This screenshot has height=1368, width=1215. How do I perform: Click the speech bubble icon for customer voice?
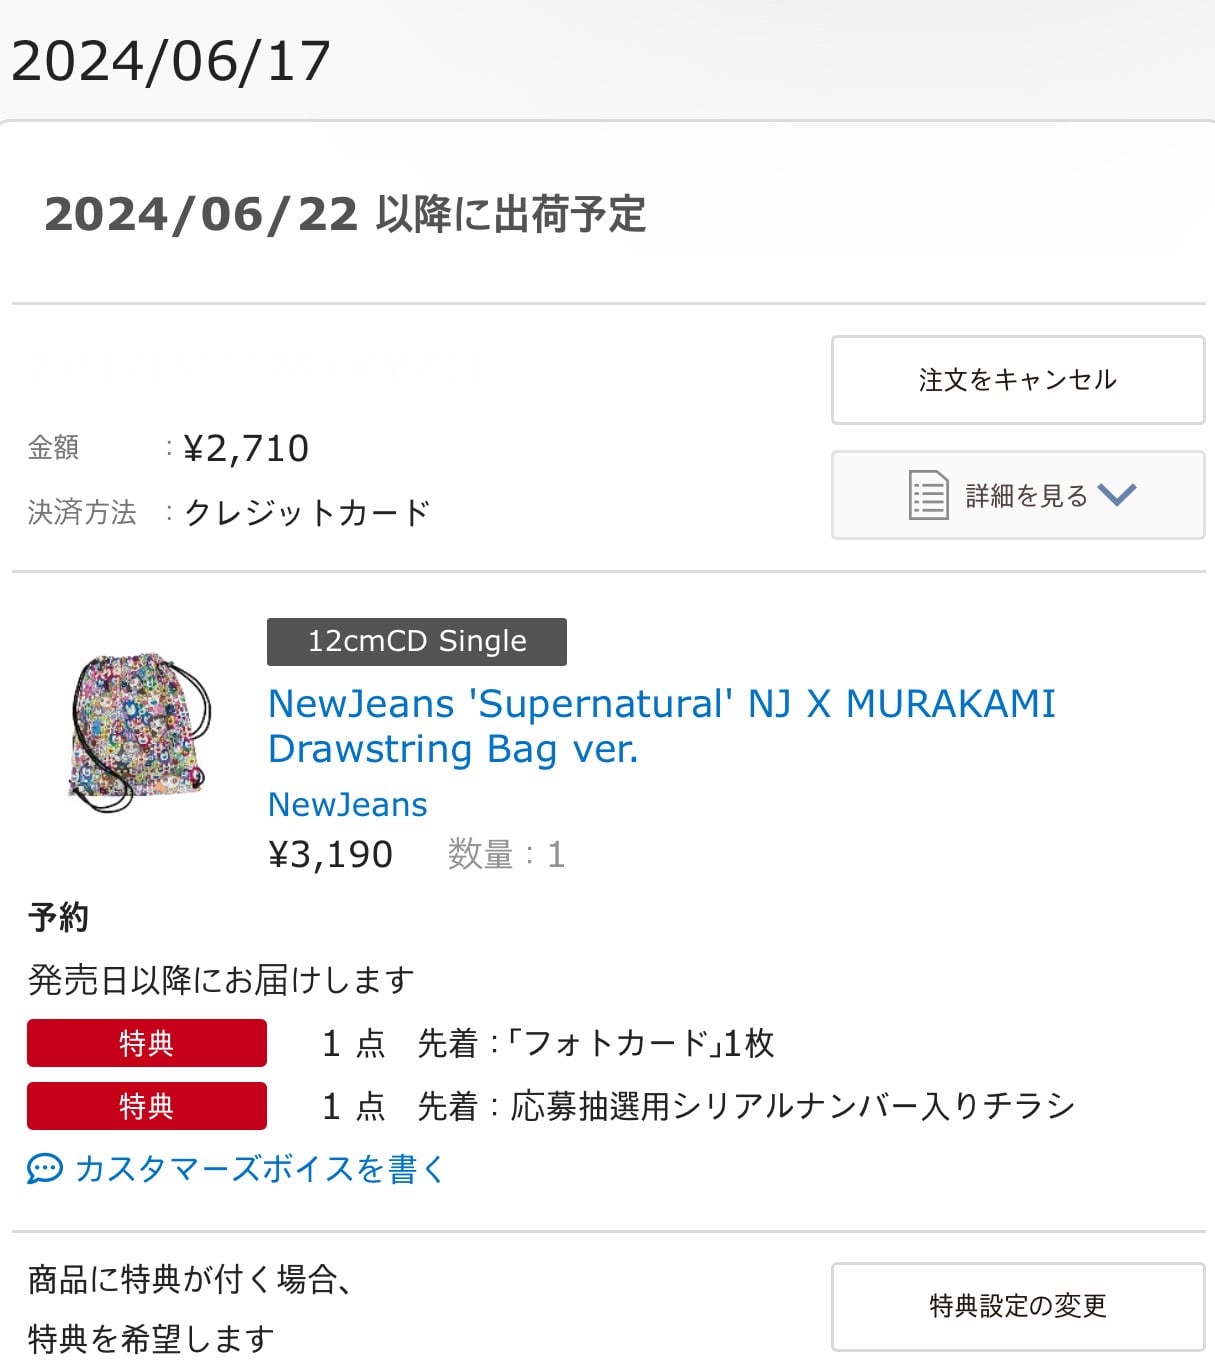coord(45,1169)
